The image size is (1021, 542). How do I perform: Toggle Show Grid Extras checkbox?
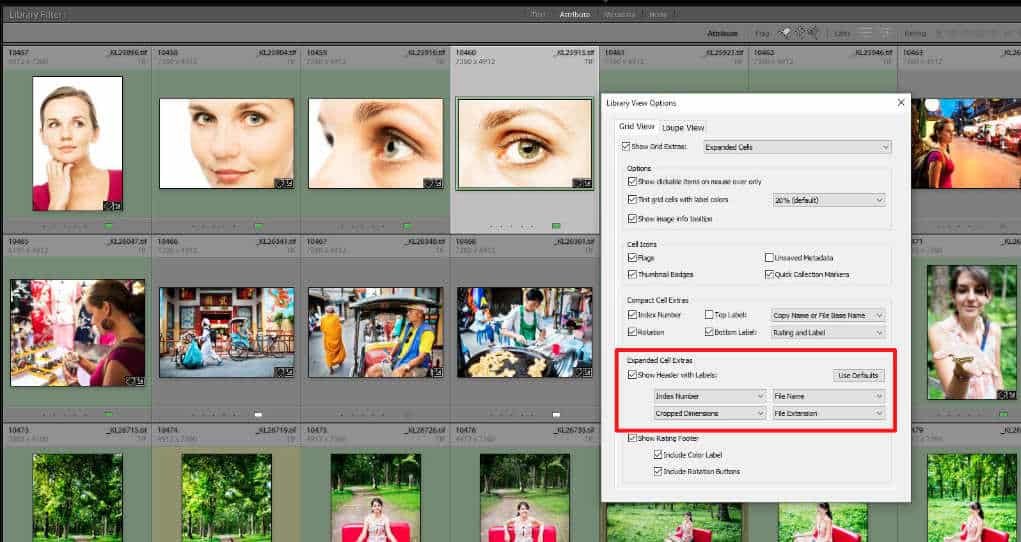pyautogui.click(x=626, y=147)
